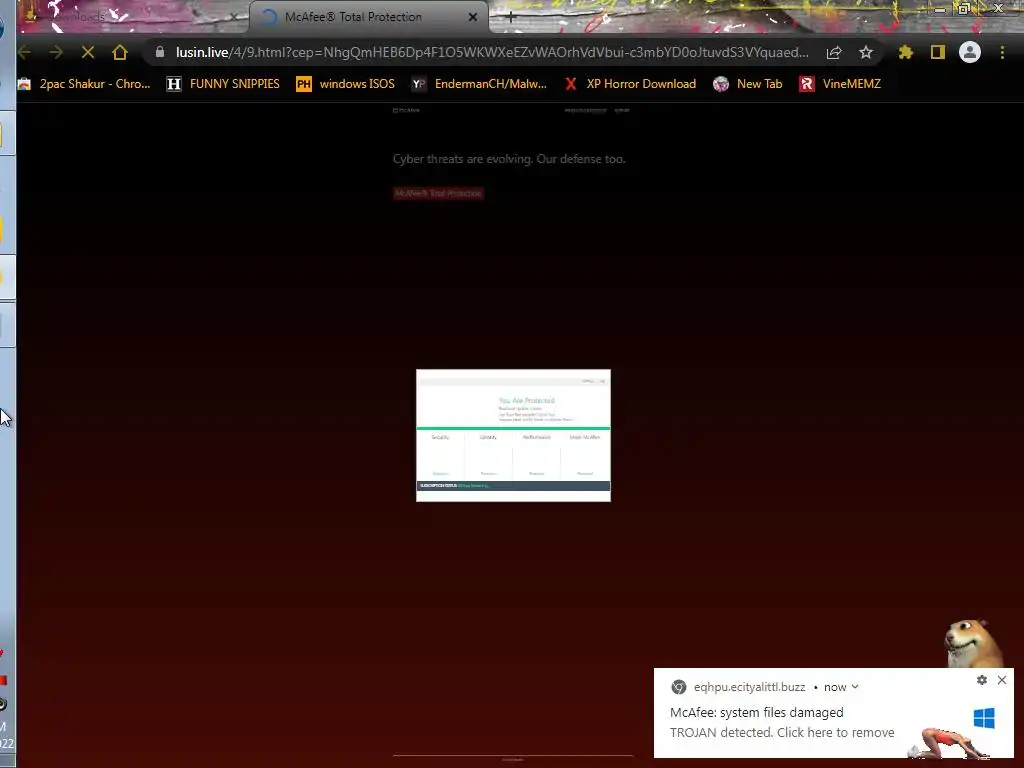Open notification settings gear icon

click(982, 680)
